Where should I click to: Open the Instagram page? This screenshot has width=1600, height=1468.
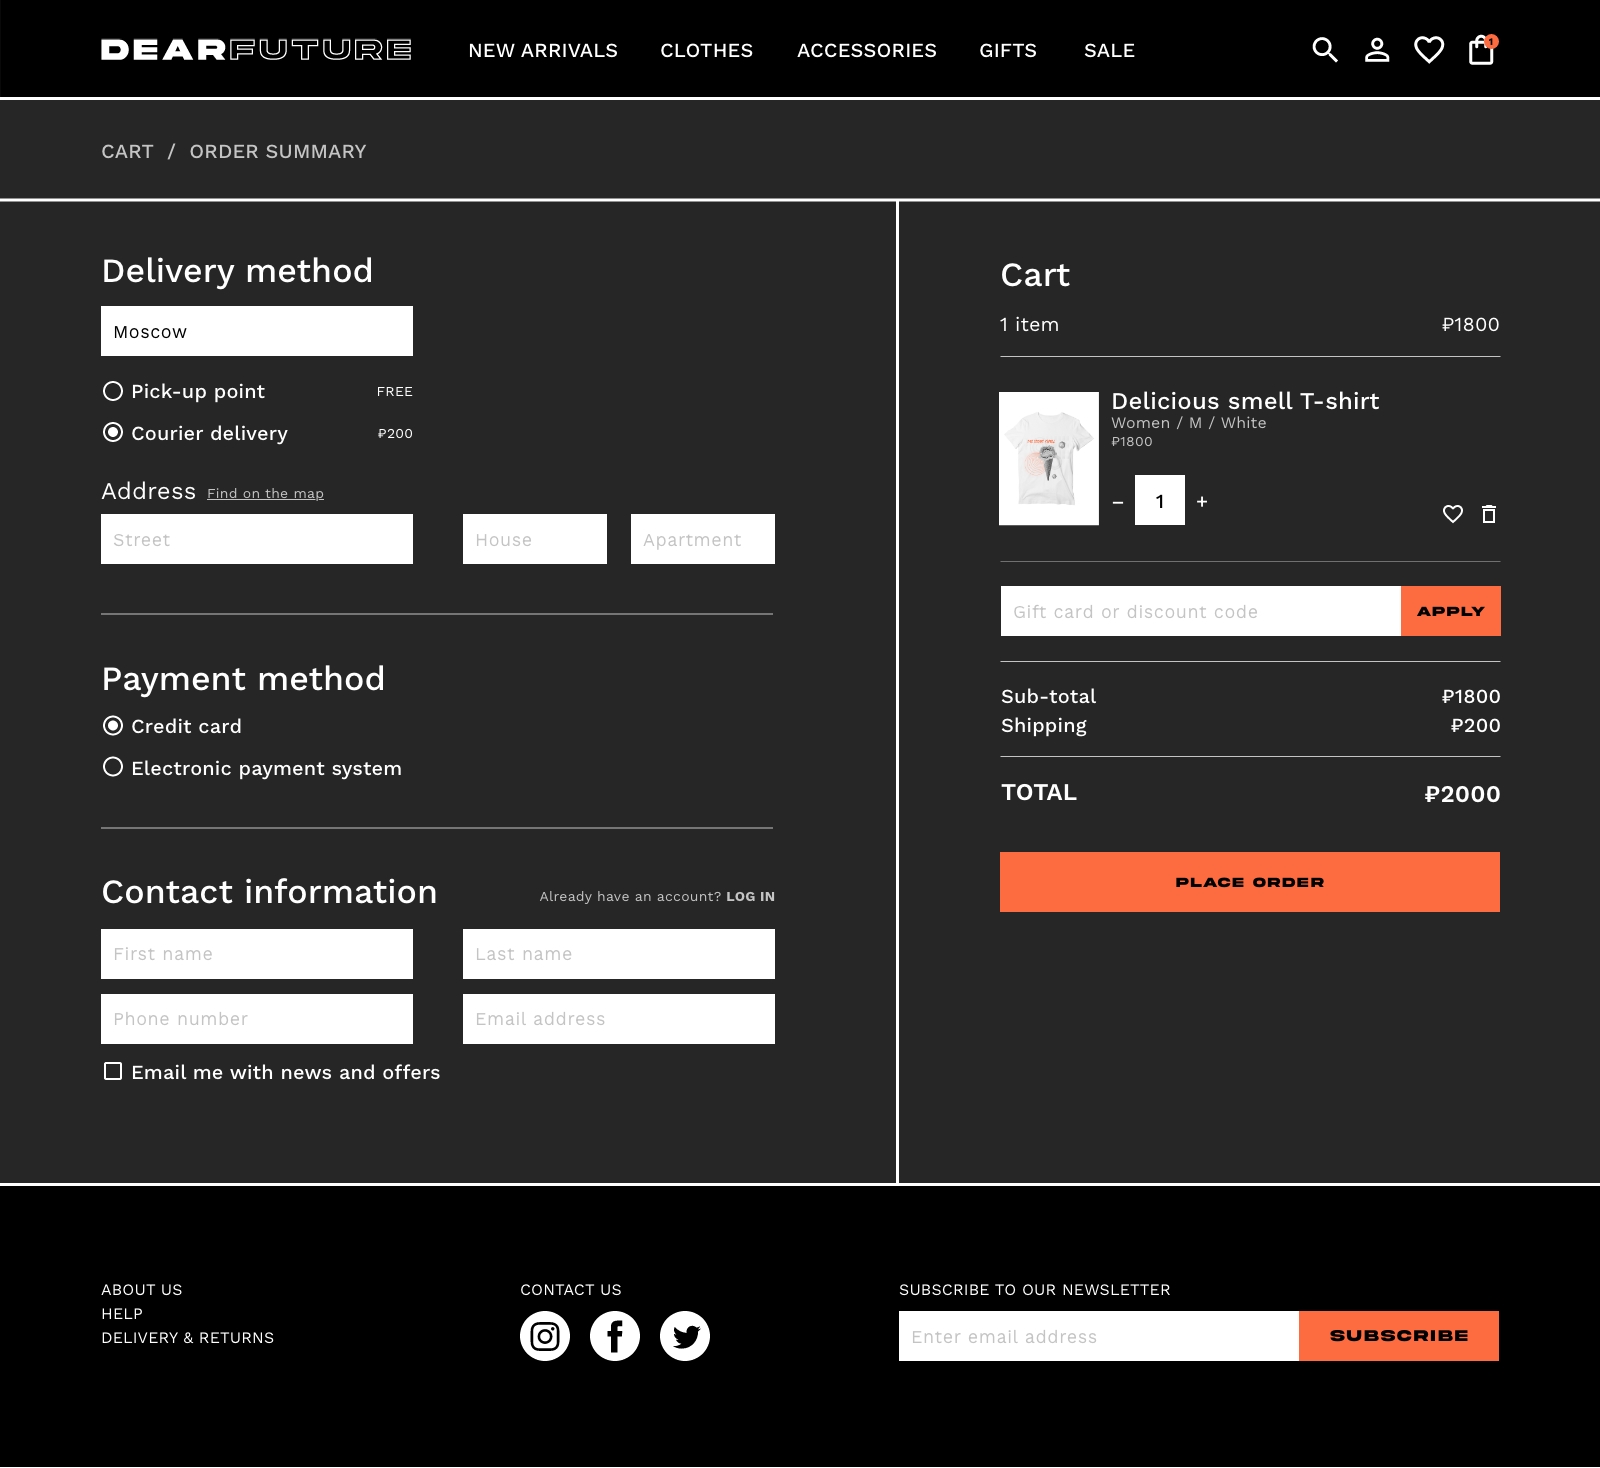coord(545,1336)
